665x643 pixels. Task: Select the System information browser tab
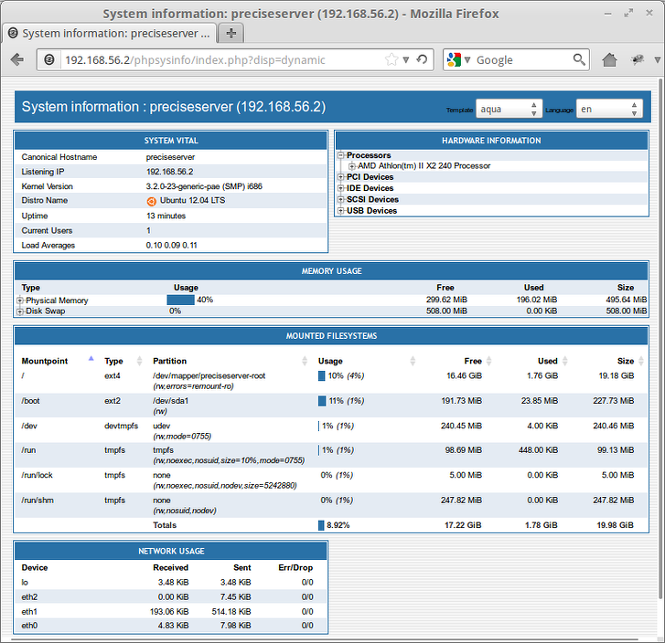(x=110, y=33)
